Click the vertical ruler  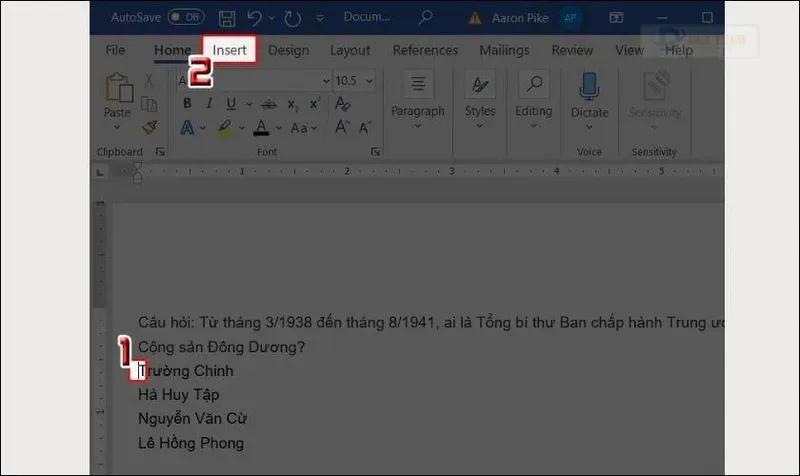click(101, 337)
